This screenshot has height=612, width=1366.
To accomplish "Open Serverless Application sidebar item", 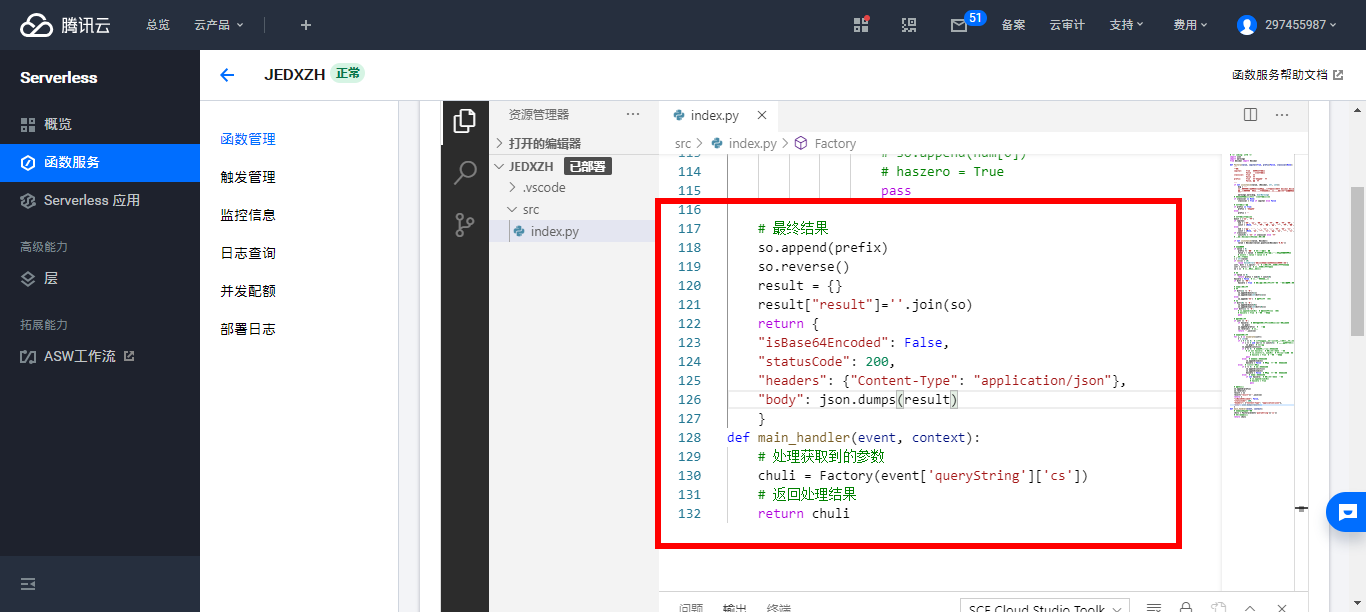I will (100, 201).
